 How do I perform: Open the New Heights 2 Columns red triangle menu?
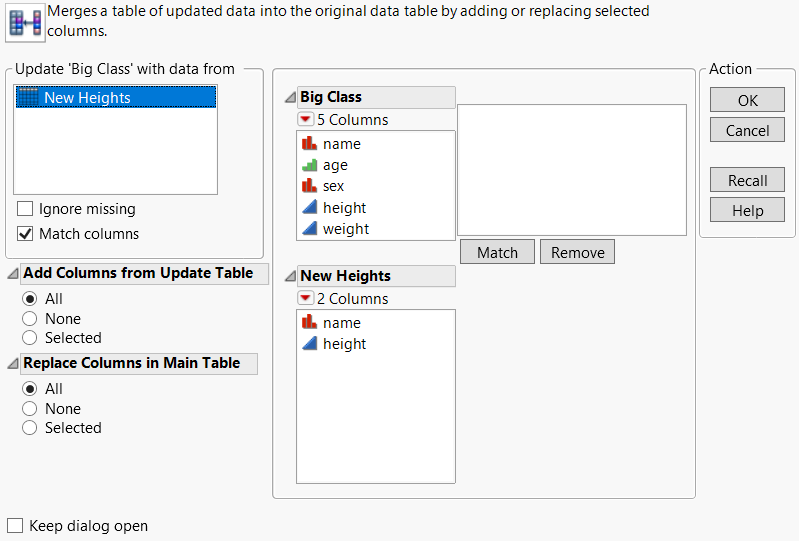click(x=305, y=299)
